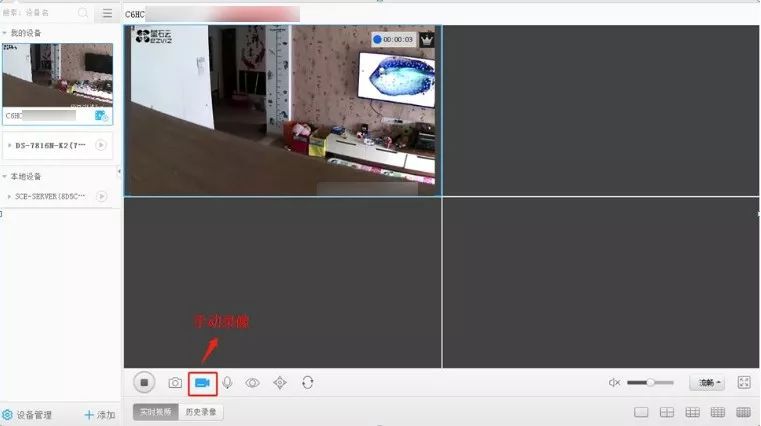
Task: Open the PTZ direction control
Action: click(280, 382)
